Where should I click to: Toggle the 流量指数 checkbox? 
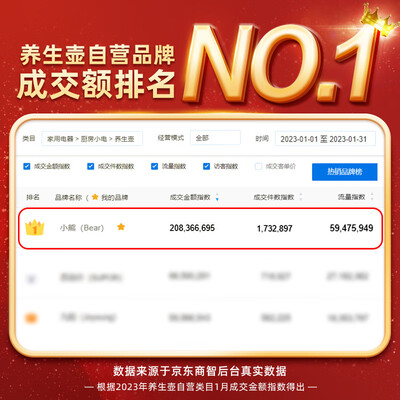click(x=154, y=166)
